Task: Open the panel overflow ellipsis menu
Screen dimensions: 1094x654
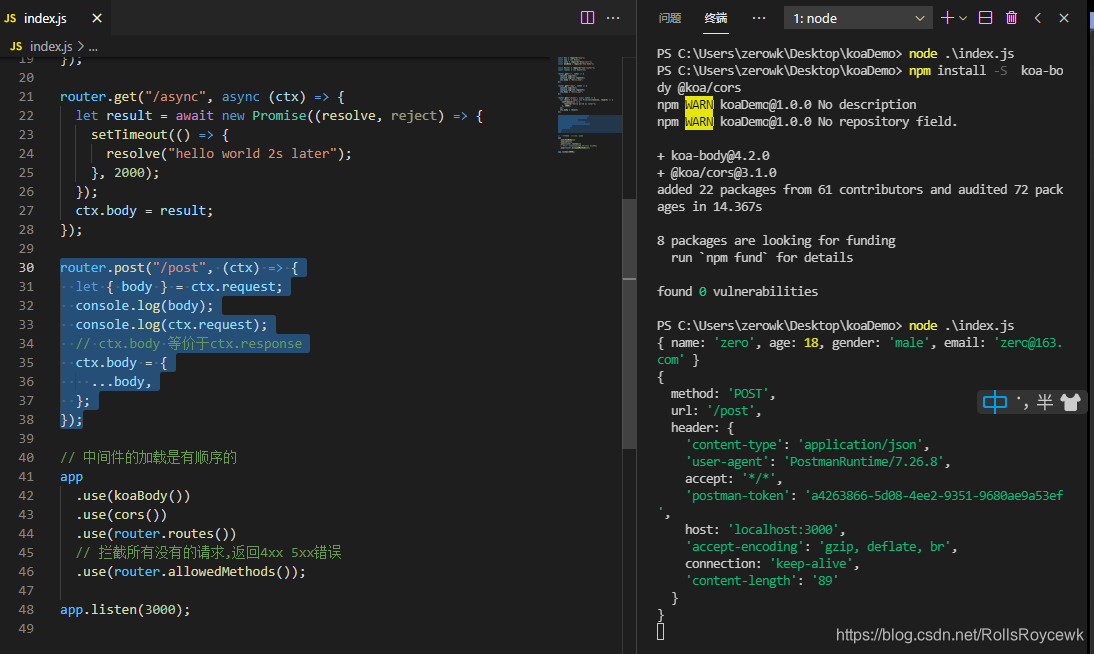Action: tap(759, 18)
